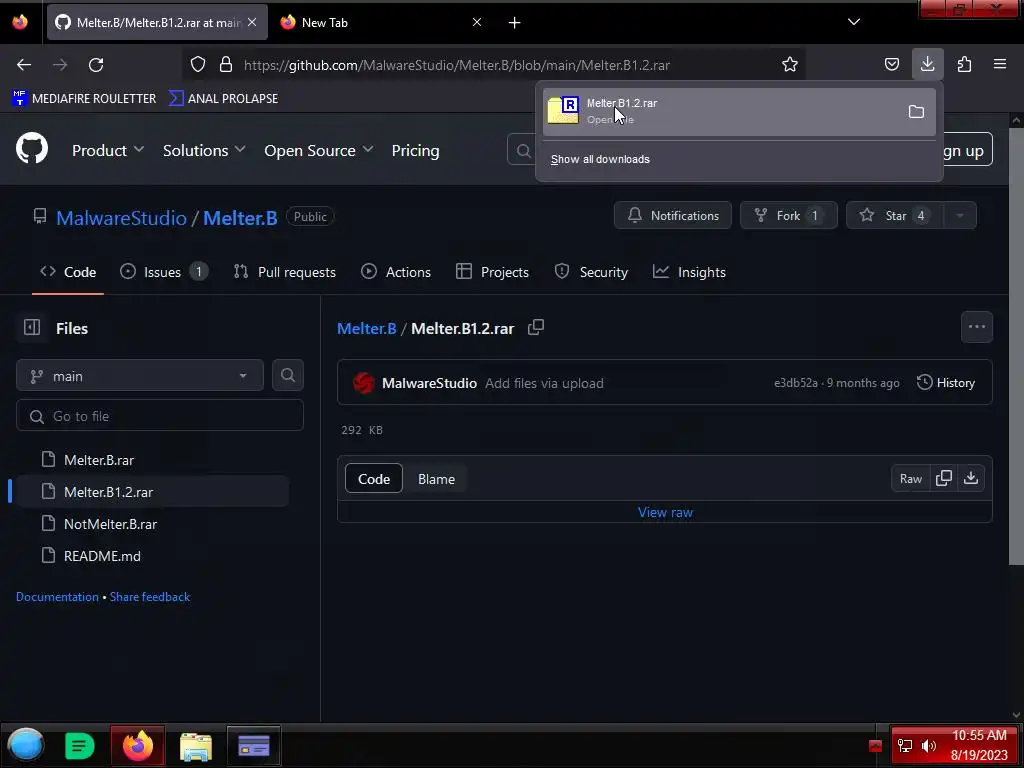Open the Pricing page
This screenshot has width=1024, height=768.
pos(415,150)
